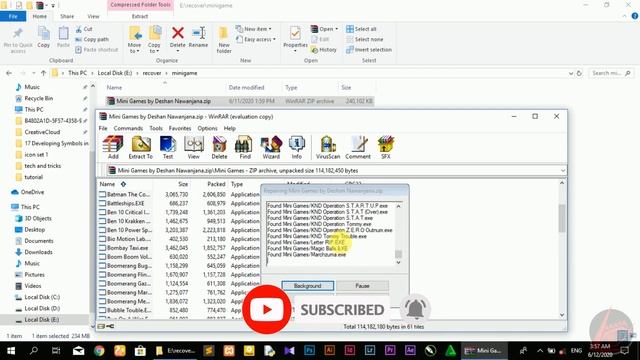The width and height of the screenshot is (640, 360).
Task: Select Recycle Bin in Quick access
Action: point(38,98)
